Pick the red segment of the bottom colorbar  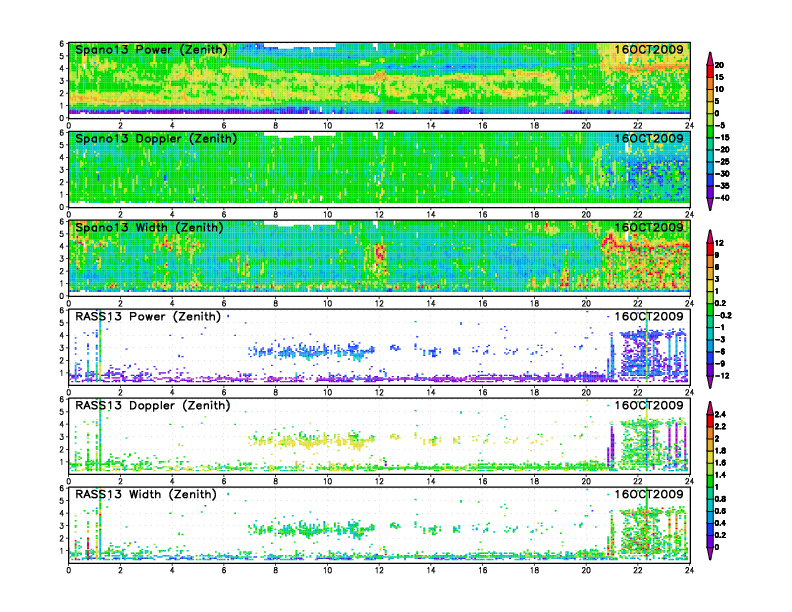pyautogui.click(x=710, y=421)
